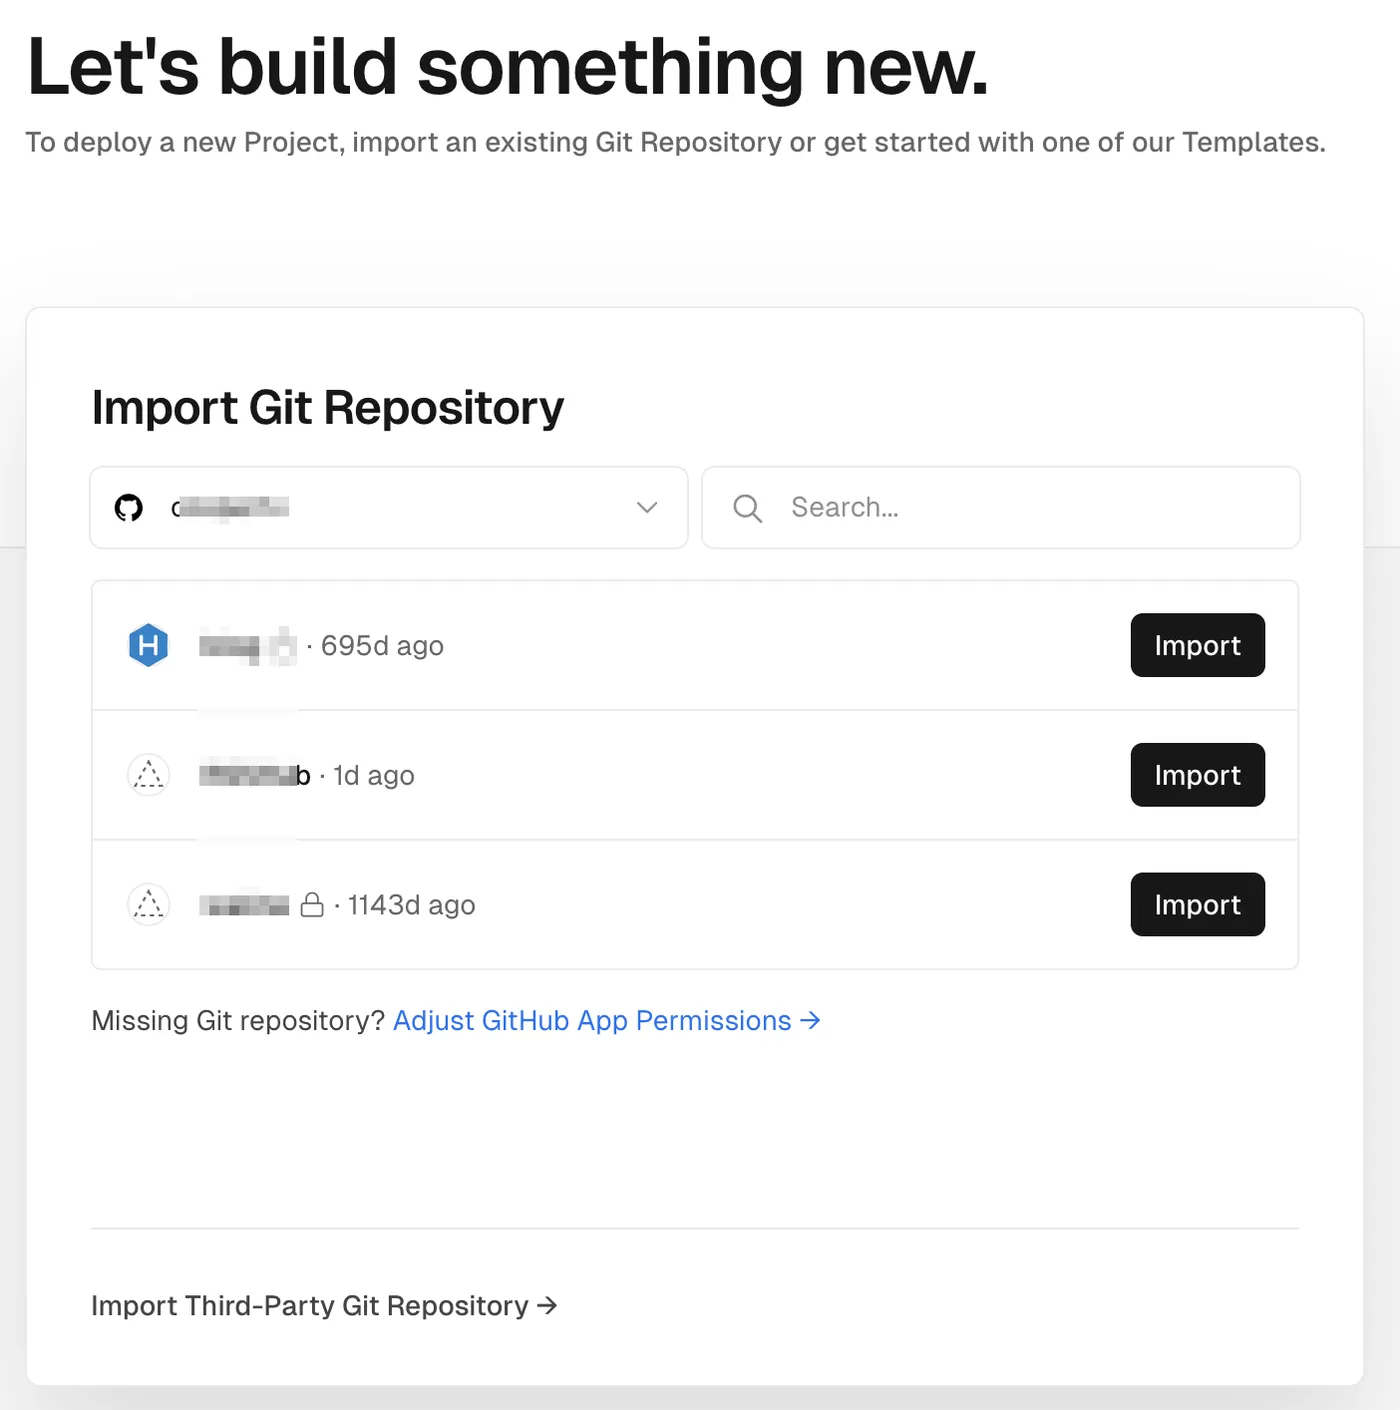
Task: Import the repository updated 695d ago
Action: tap(1197, 645)
